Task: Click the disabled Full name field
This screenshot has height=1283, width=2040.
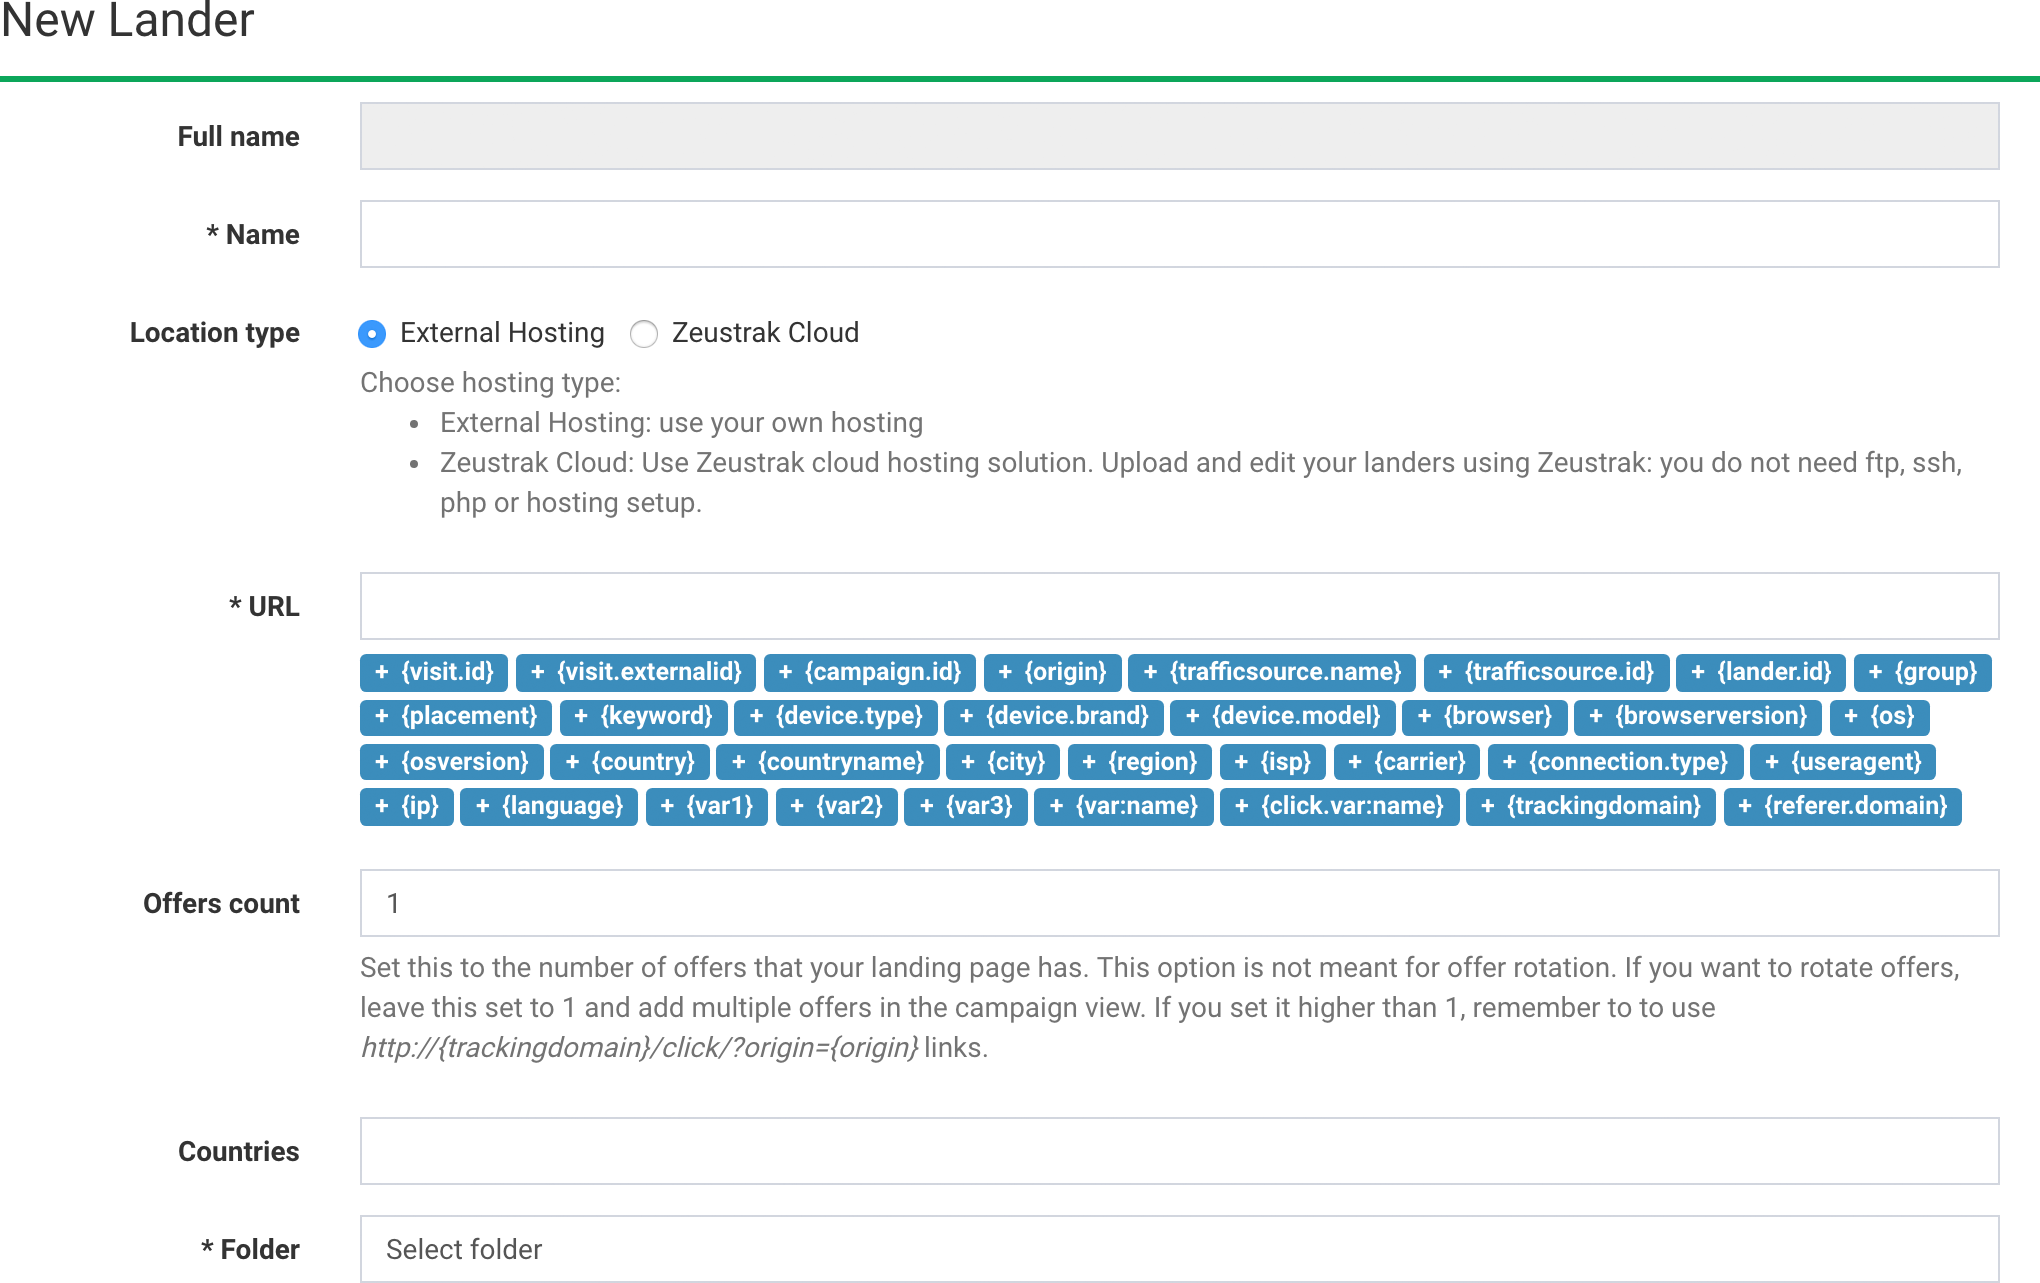Action: [x=1179, y=136]
